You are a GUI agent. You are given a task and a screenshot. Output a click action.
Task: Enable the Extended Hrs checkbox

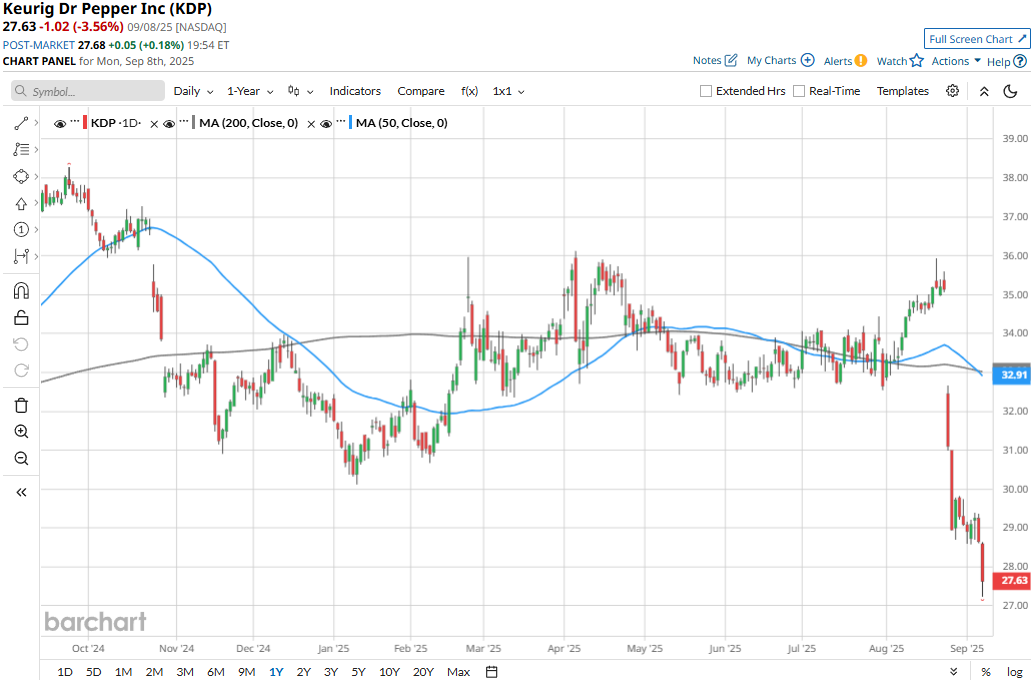coord(706,91)
